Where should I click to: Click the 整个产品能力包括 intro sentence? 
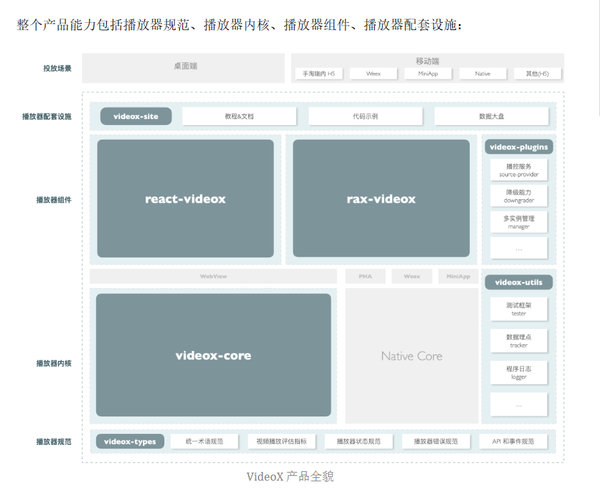[x=240, y=25]
